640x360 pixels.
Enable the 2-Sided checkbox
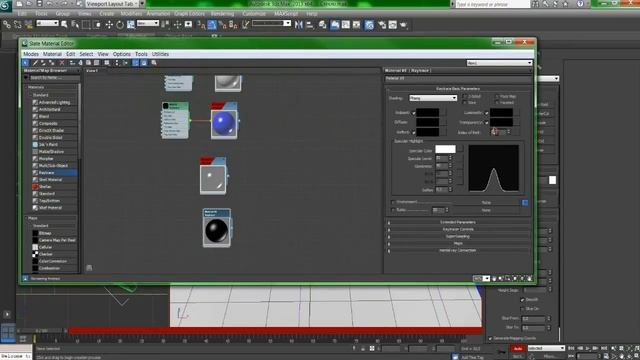click(x=465, y=96)
